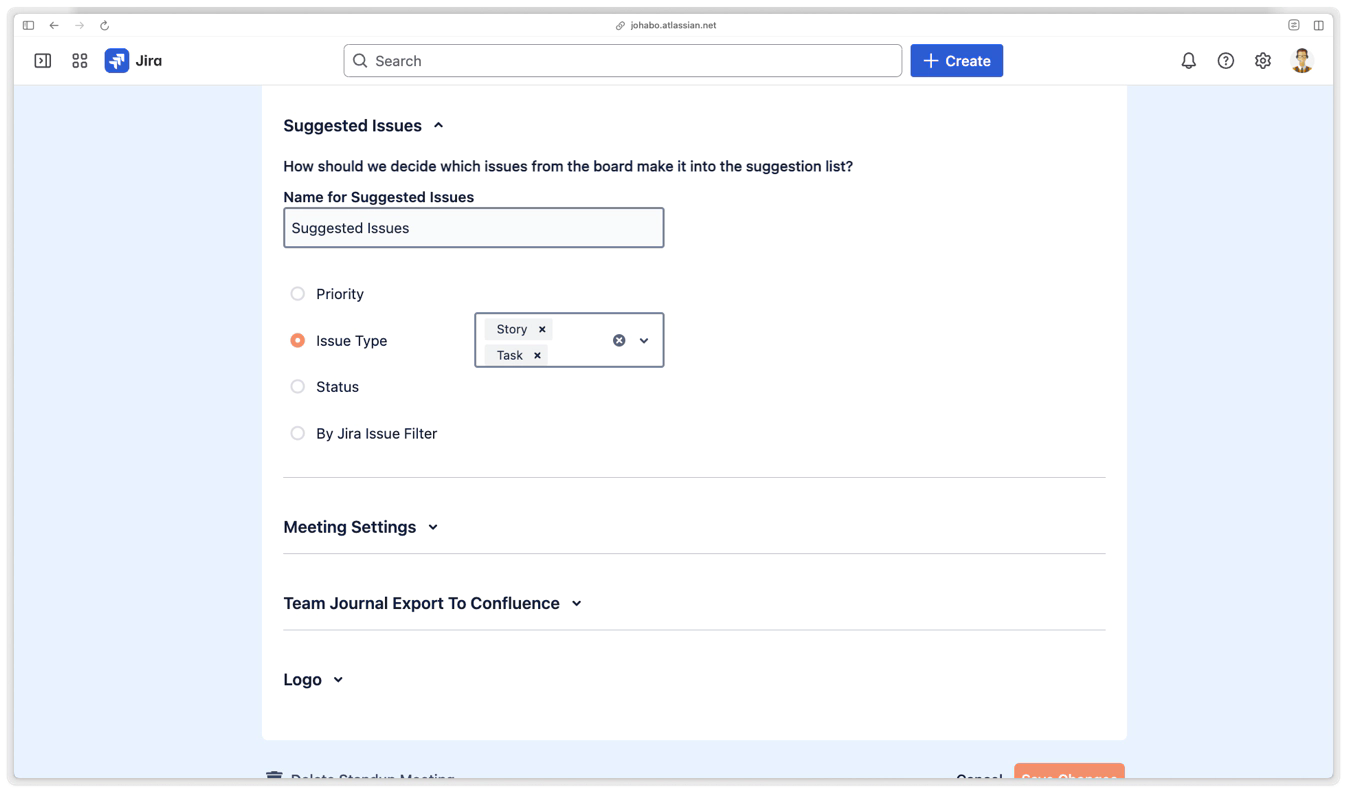Click the Create button
The height and width of the screenshot is (792, 1347).
956,61
